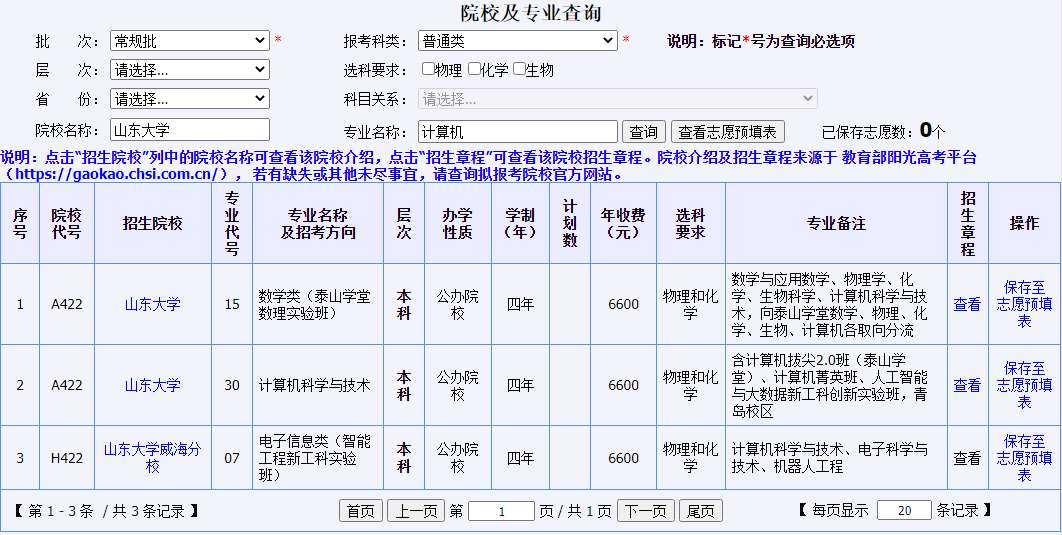View 招生章程 查看 link for row 2
The width and height of the screenshot is (1062, 535).
click(967, 385)
